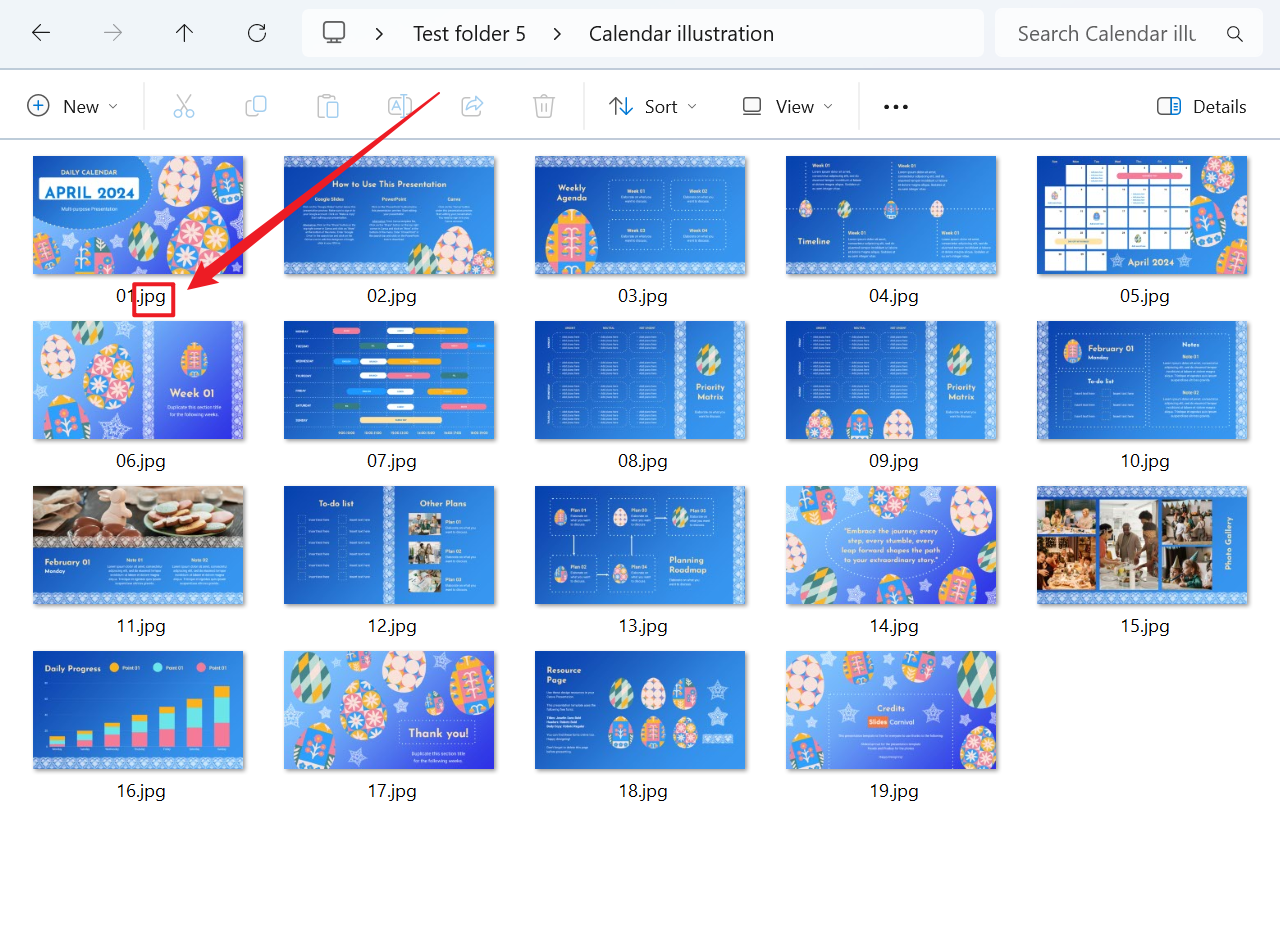1280x927 pixels.
Task: Click the file name 12.jpg
Action: click(391, 626)
